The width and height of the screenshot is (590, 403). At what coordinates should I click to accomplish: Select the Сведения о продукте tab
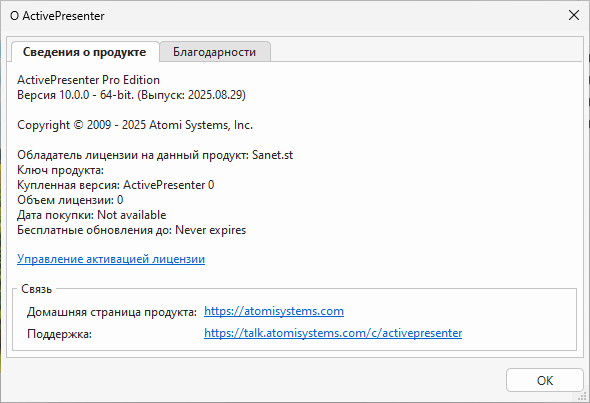85,52
